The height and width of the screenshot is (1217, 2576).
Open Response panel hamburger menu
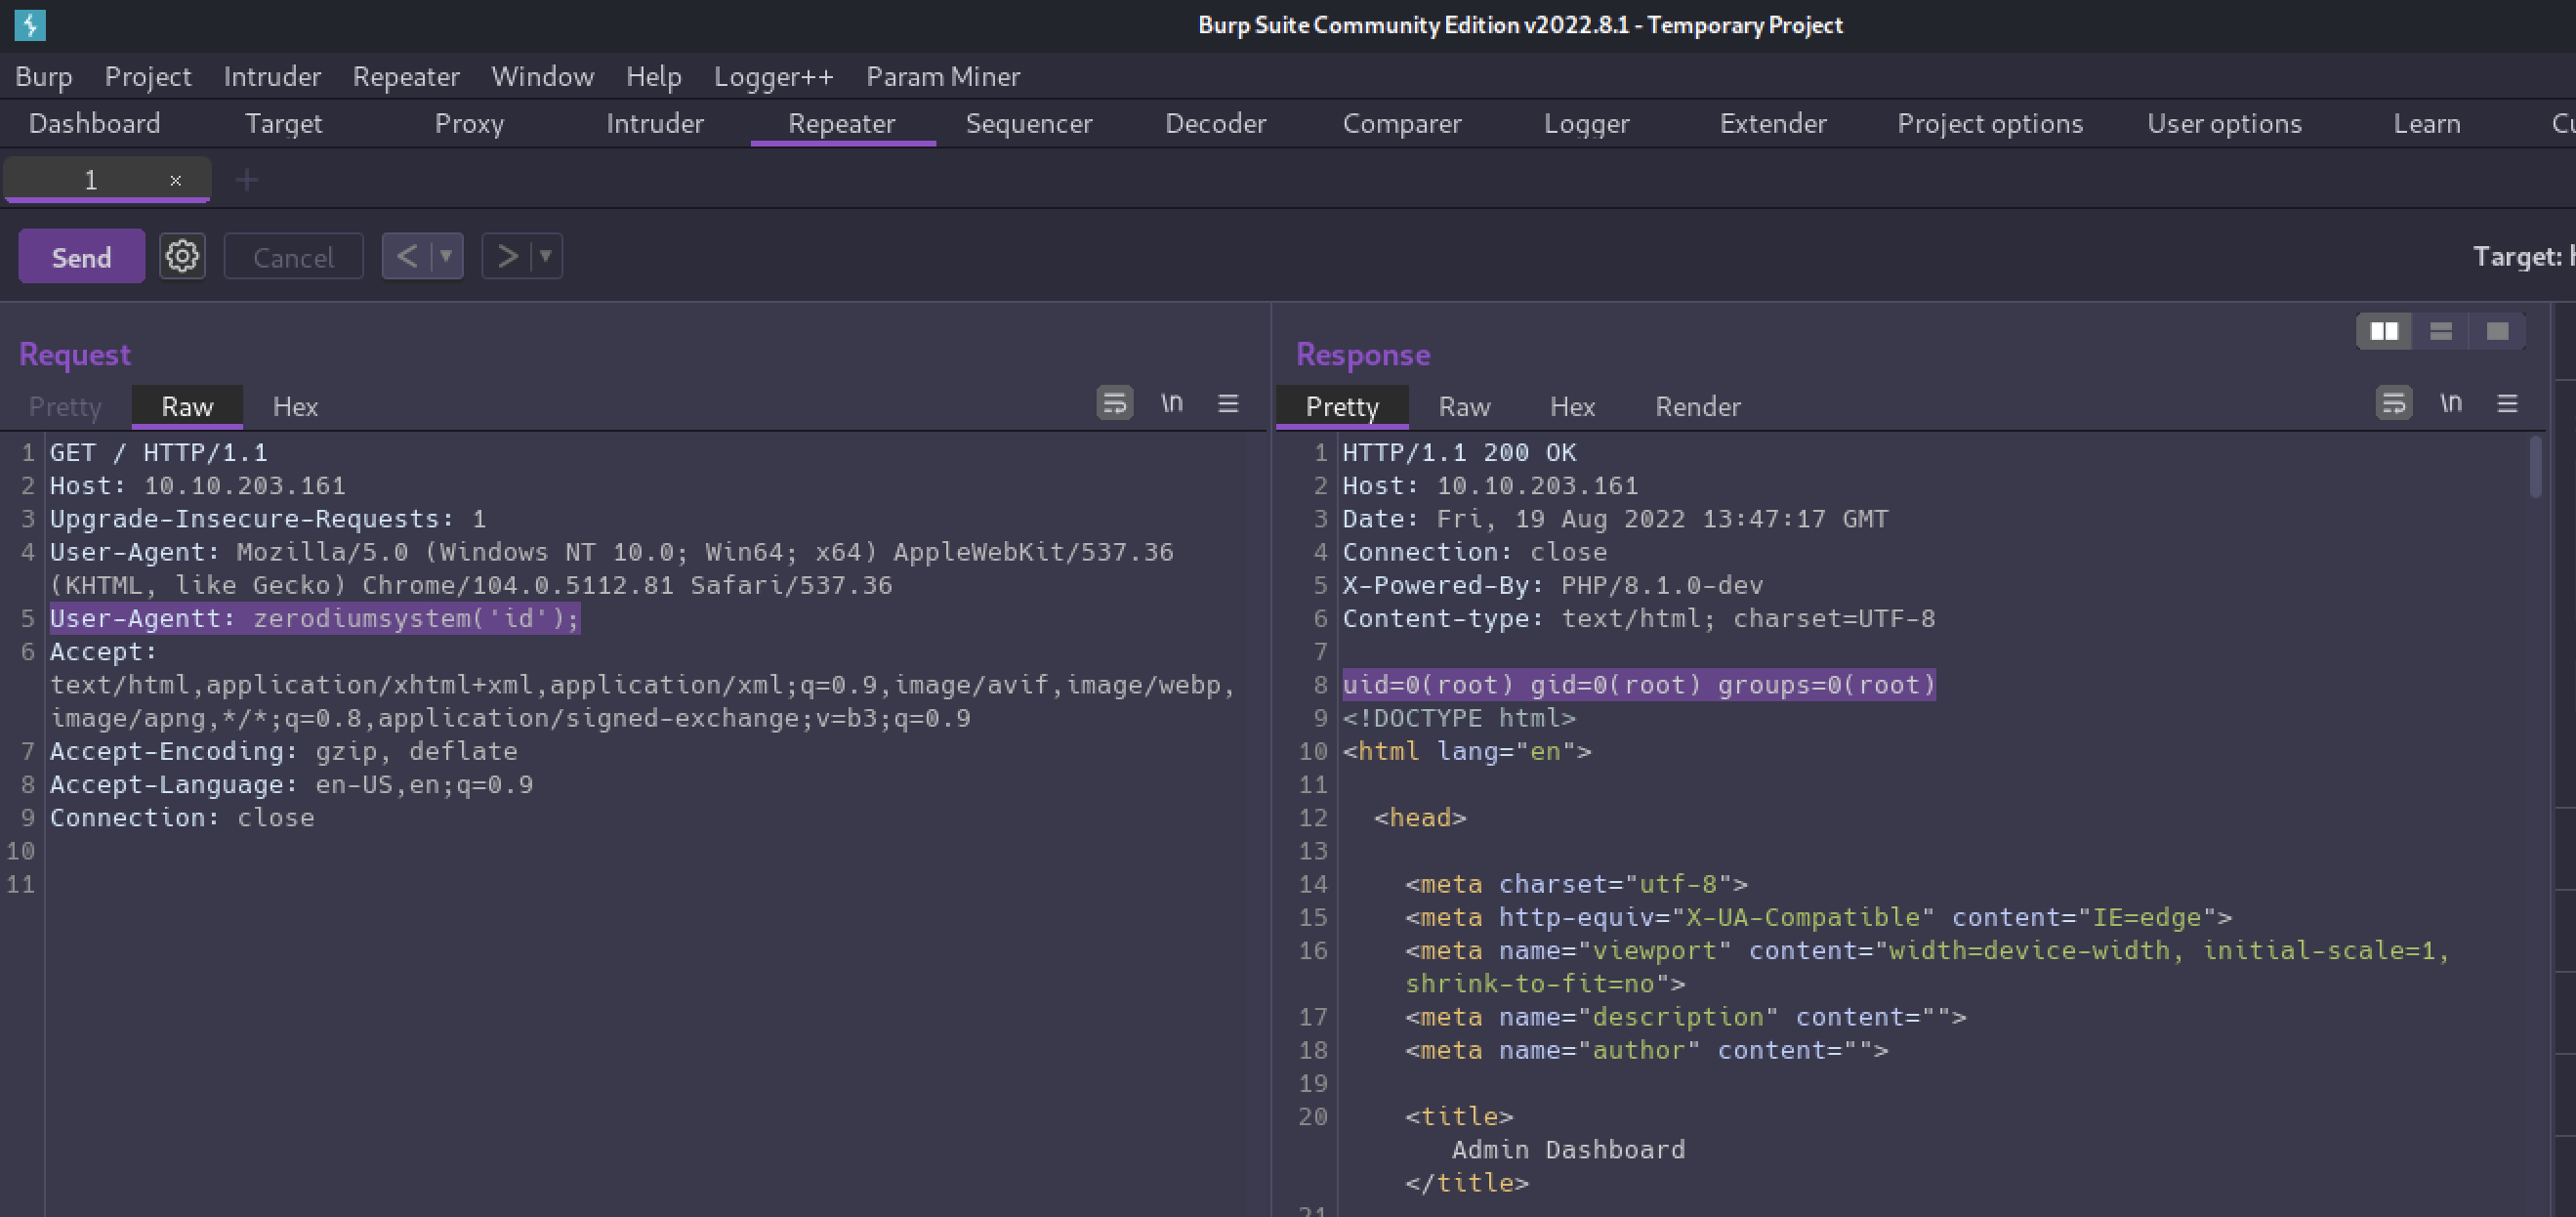(x=2507, y=403)
